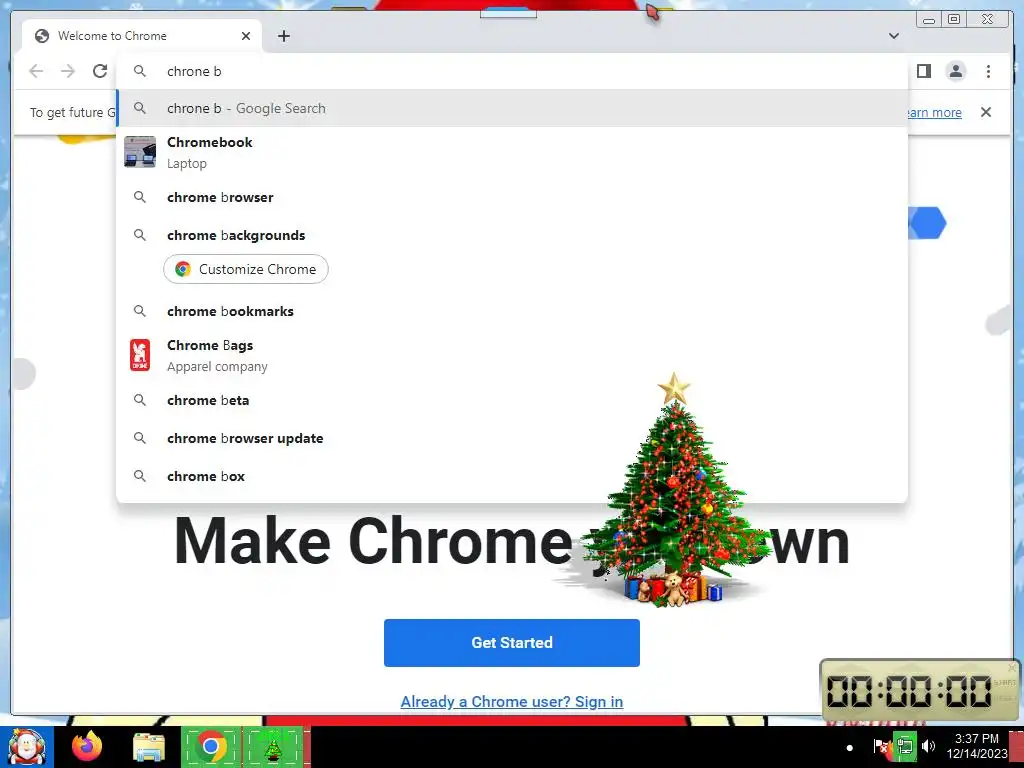
Task: Click the Chromebook thumbnail image
Action: pyautogui.click(x=140, y=152)
